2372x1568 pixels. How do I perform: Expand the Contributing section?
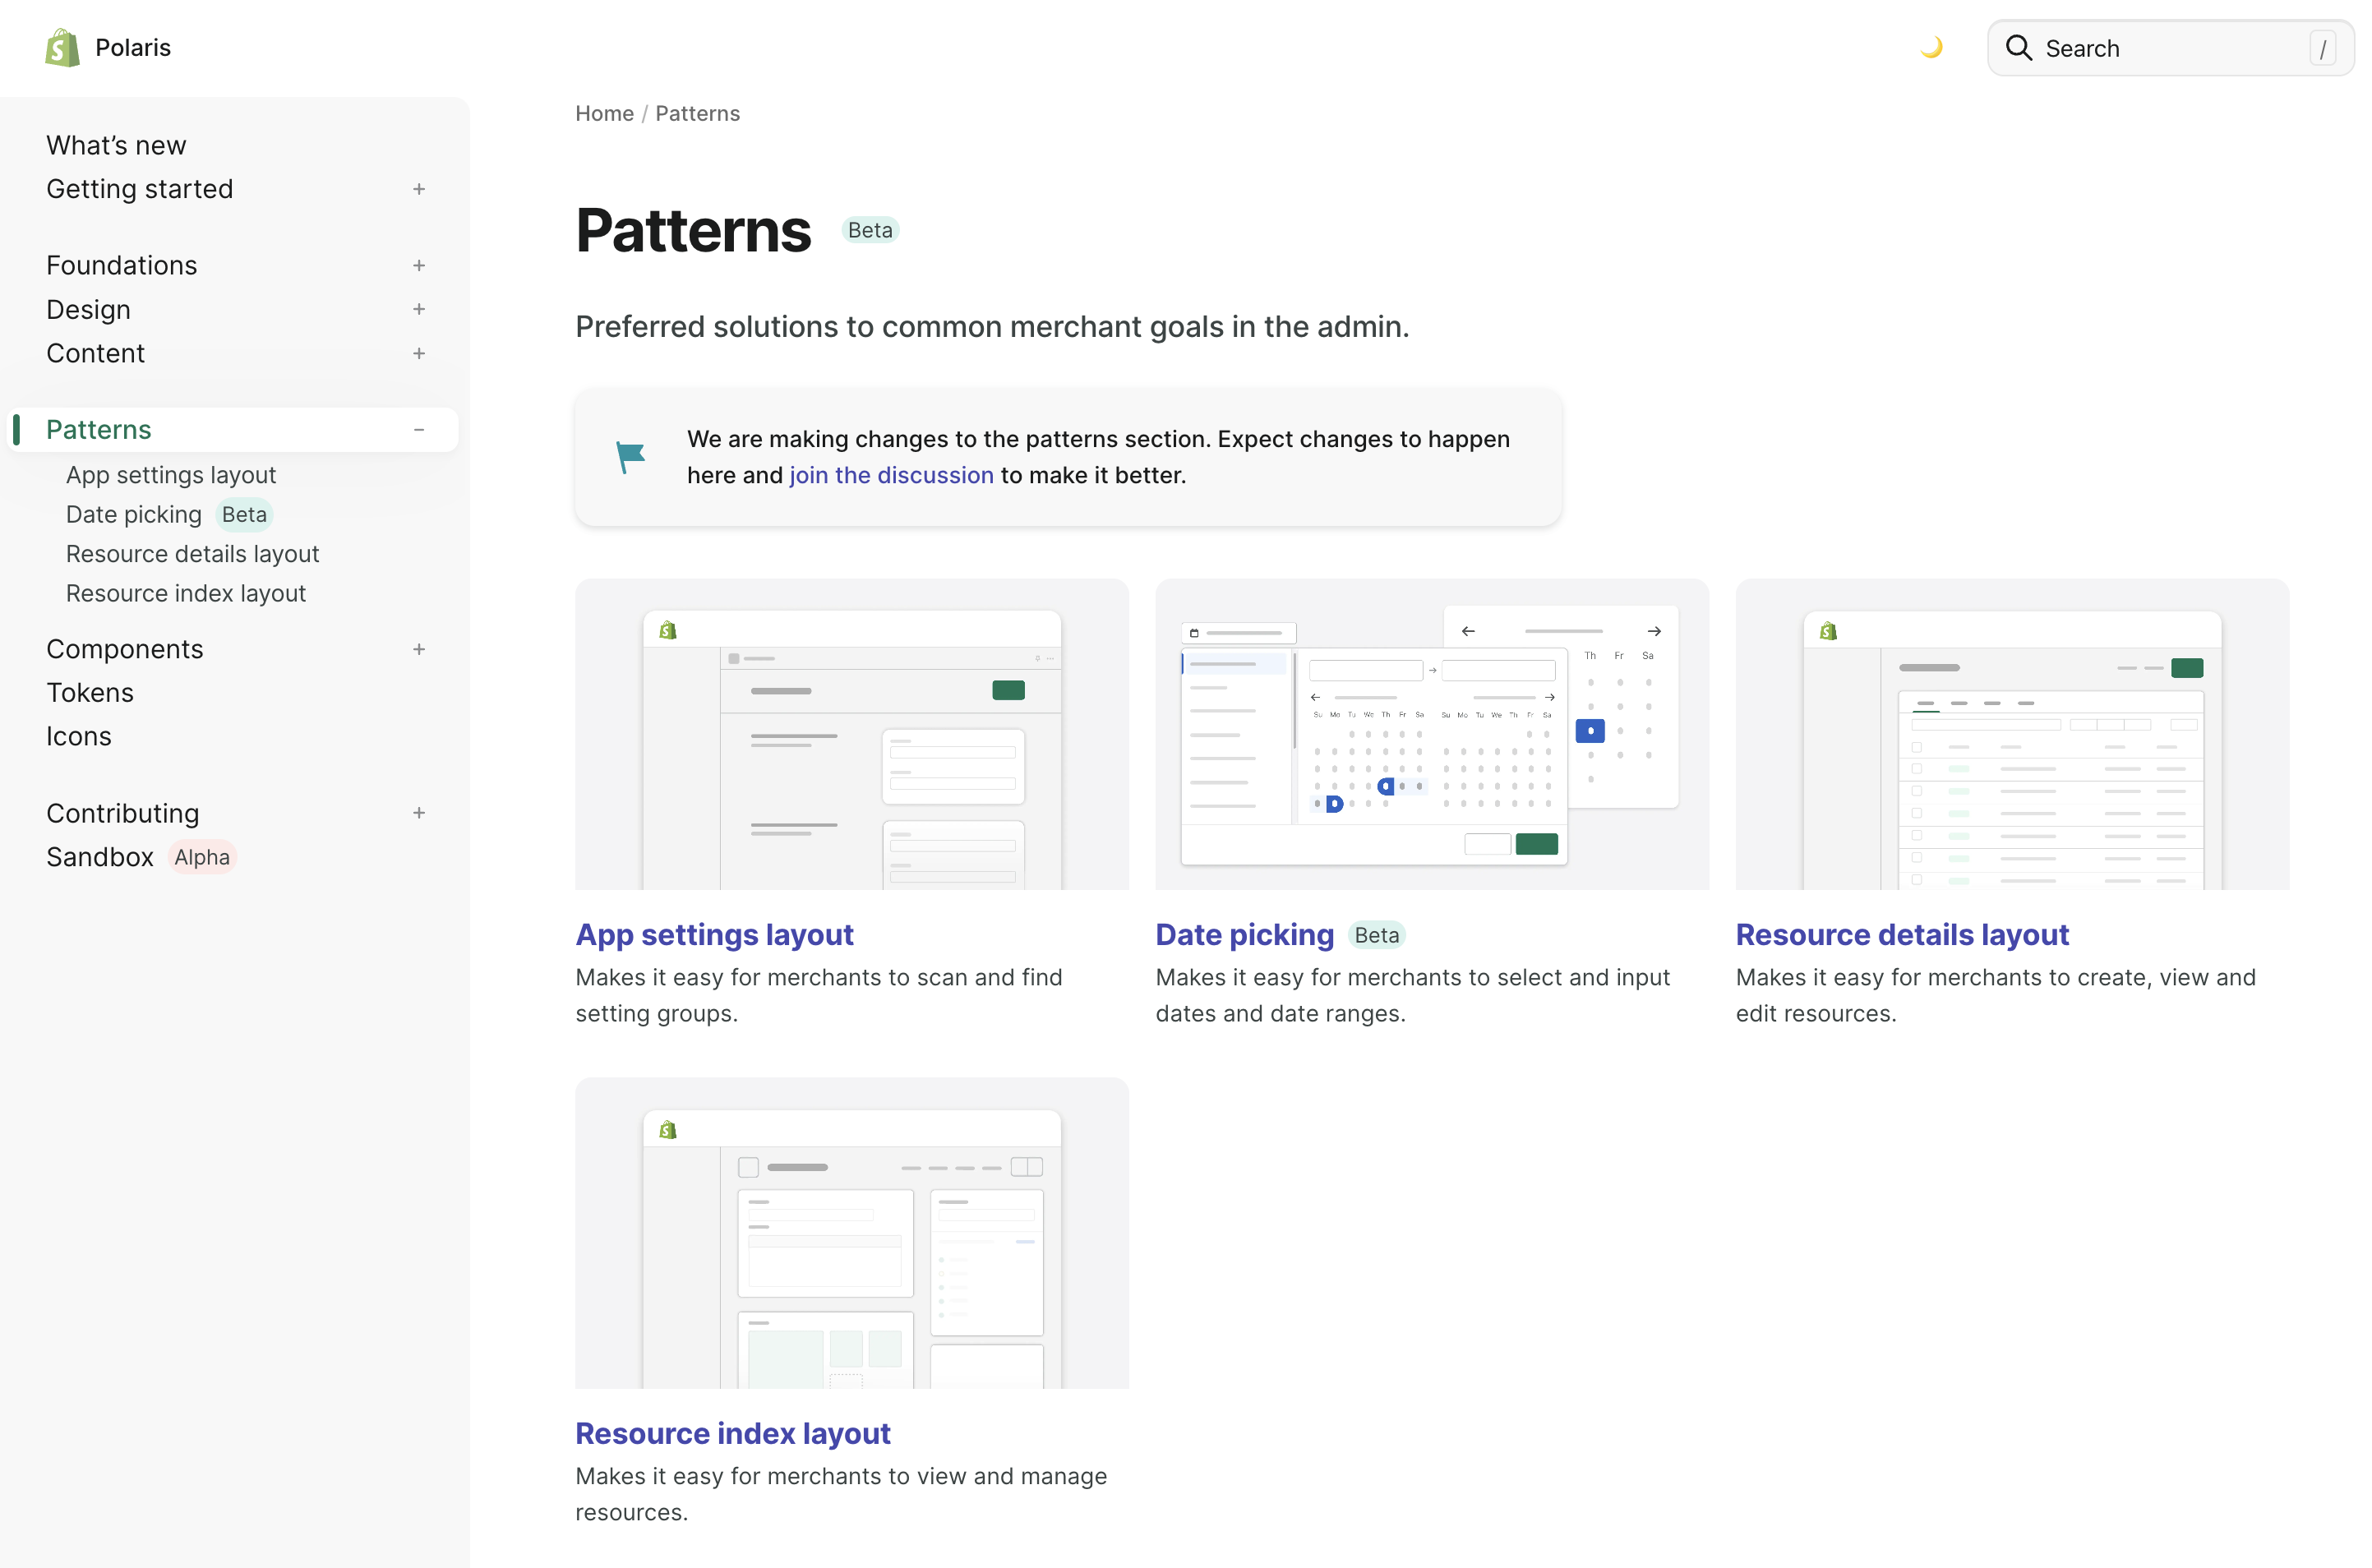[419, 813]
